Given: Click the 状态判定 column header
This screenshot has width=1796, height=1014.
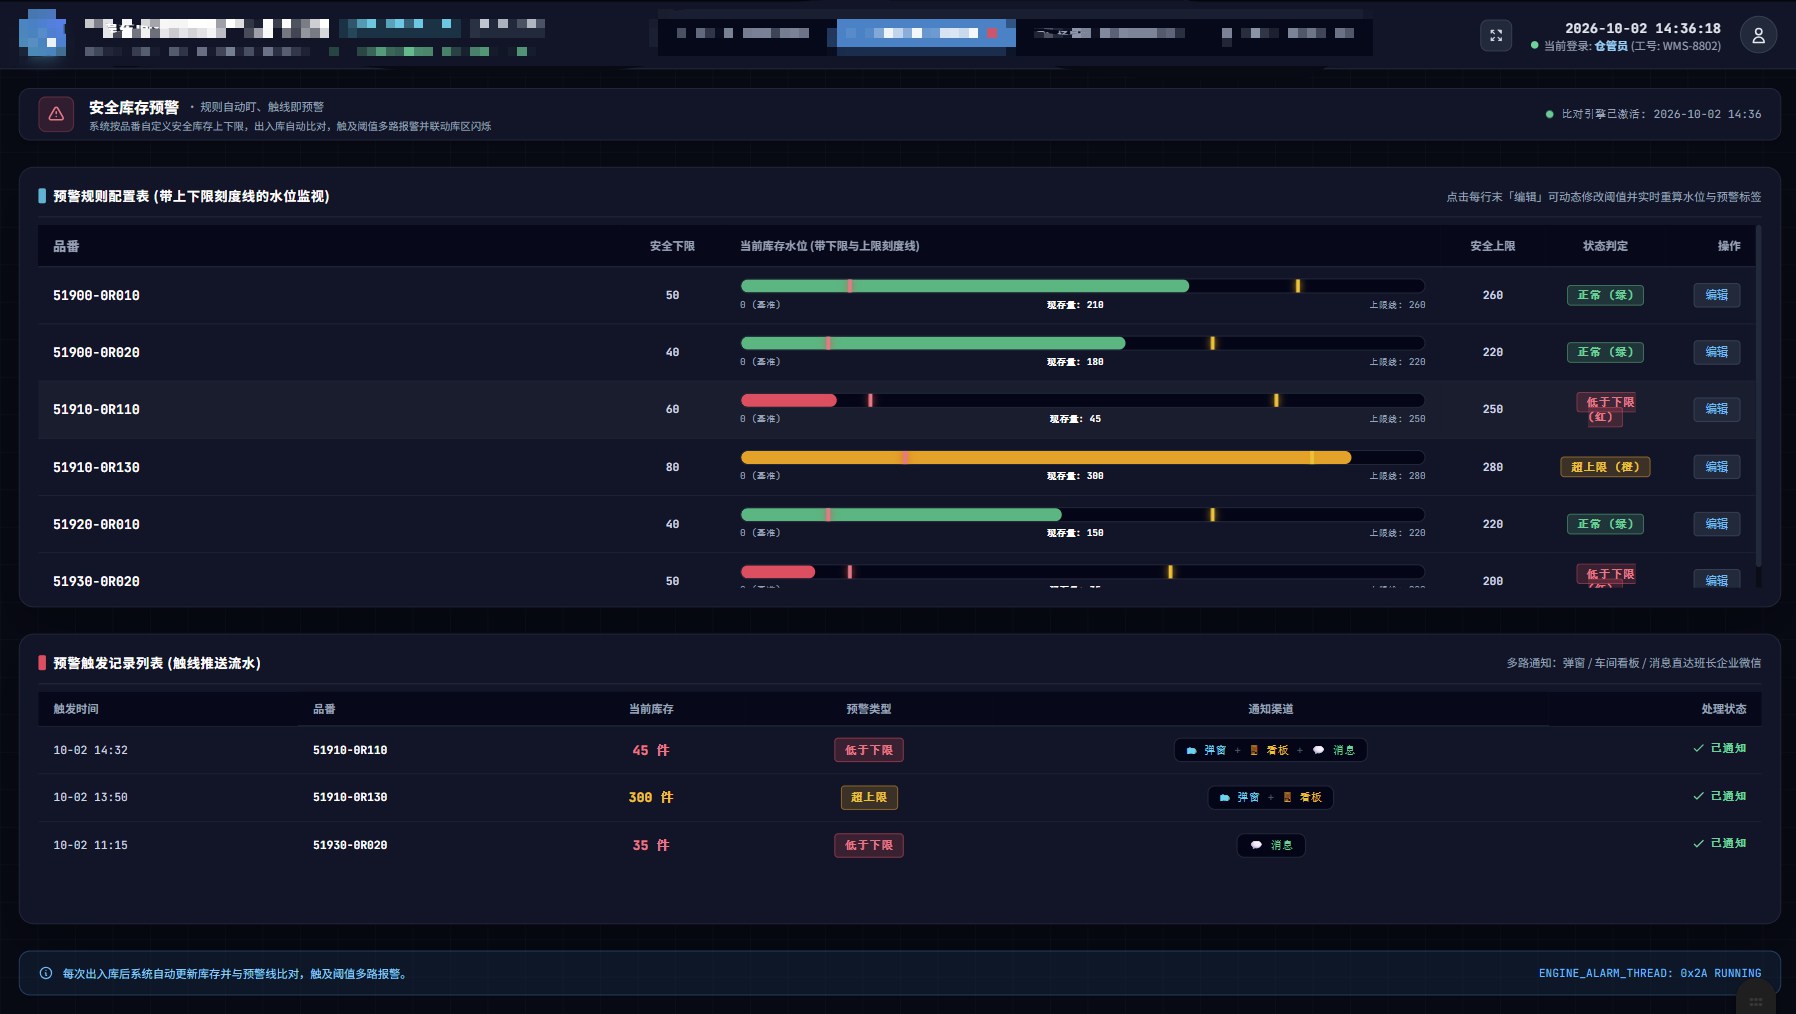Looking at the screenshot, I should (1605, 246).
